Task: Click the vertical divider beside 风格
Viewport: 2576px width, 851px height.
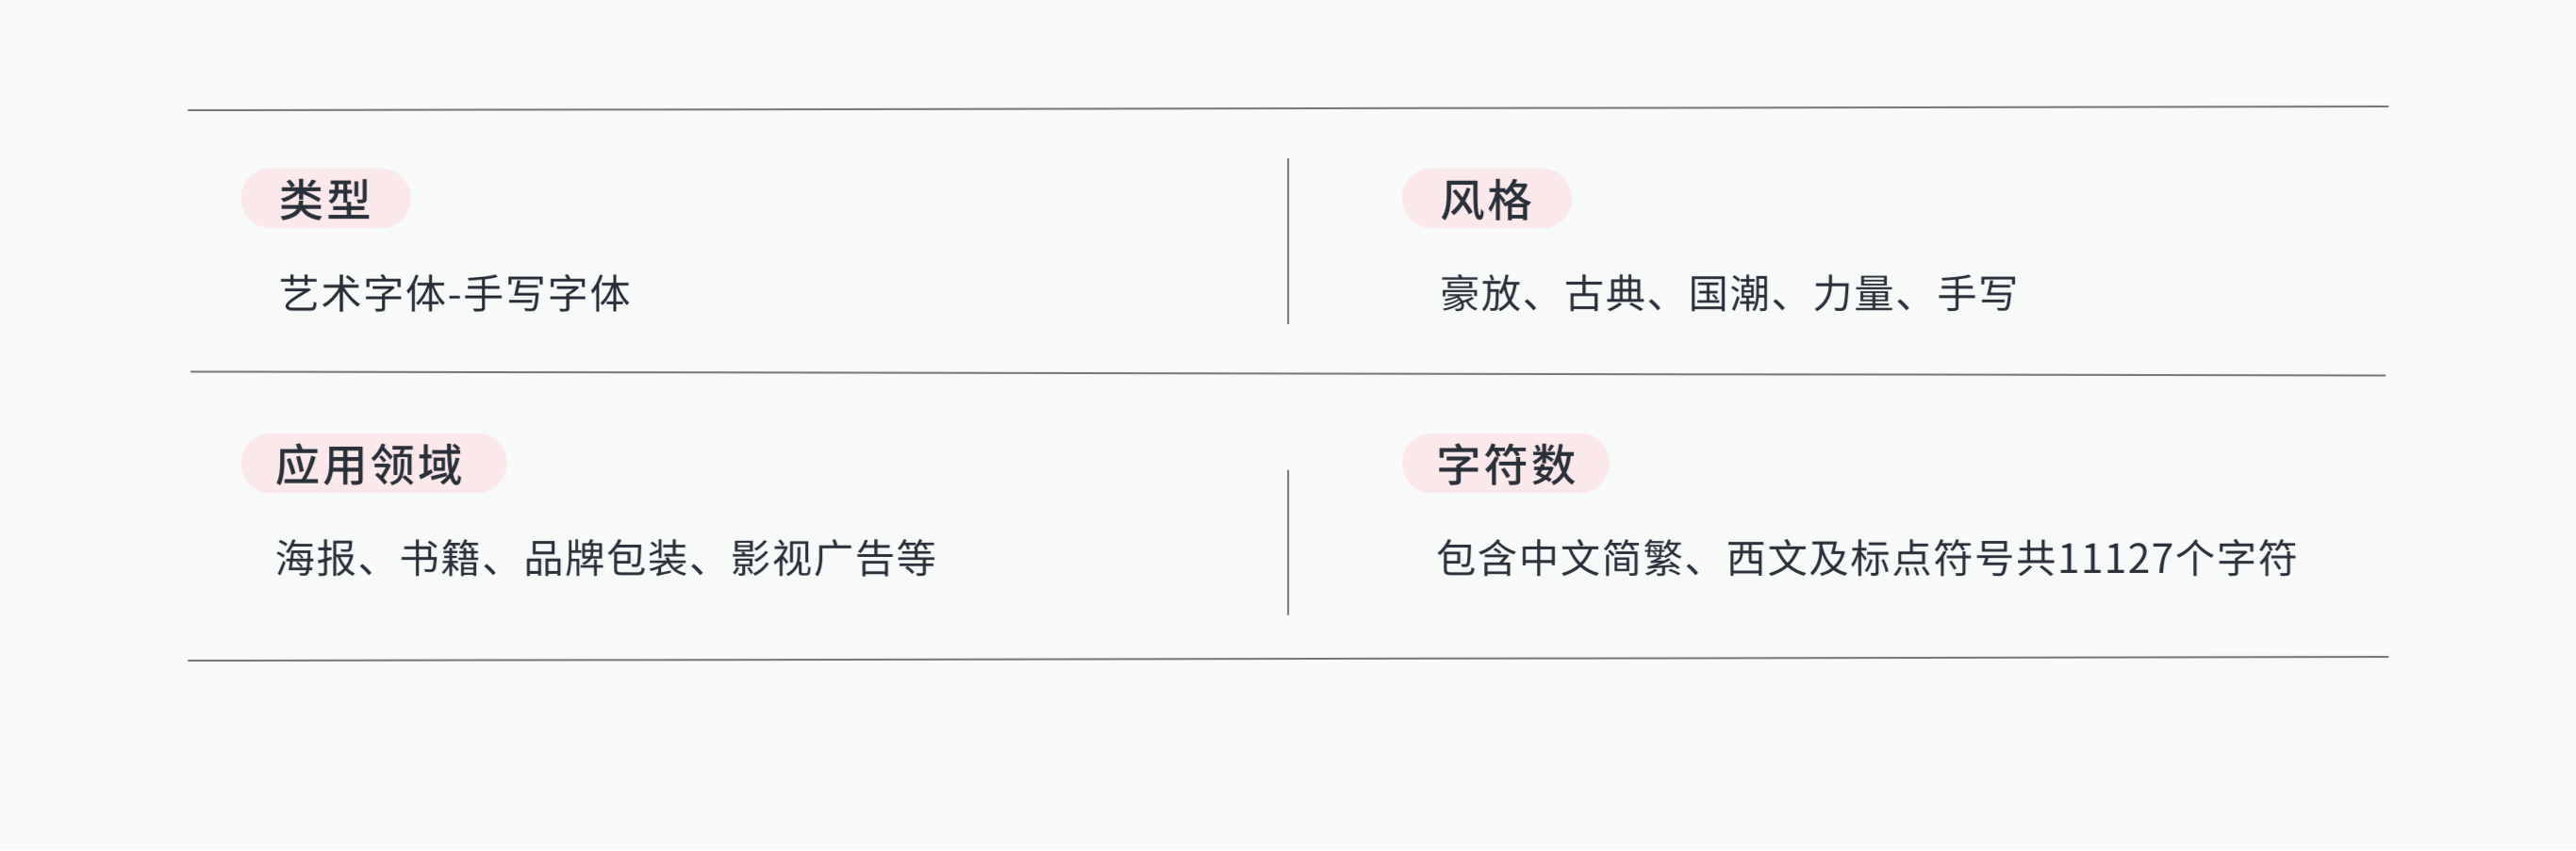Action: [1288, 241]
